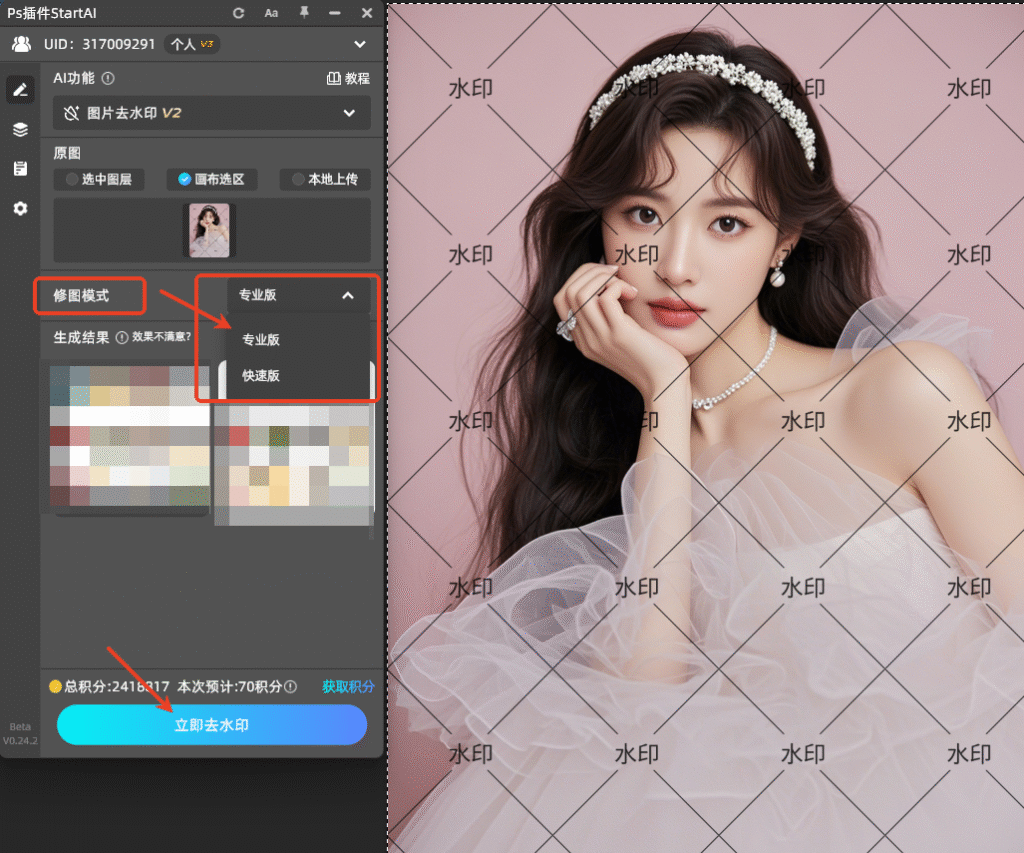Open the first generated result thumbnail

130,436
